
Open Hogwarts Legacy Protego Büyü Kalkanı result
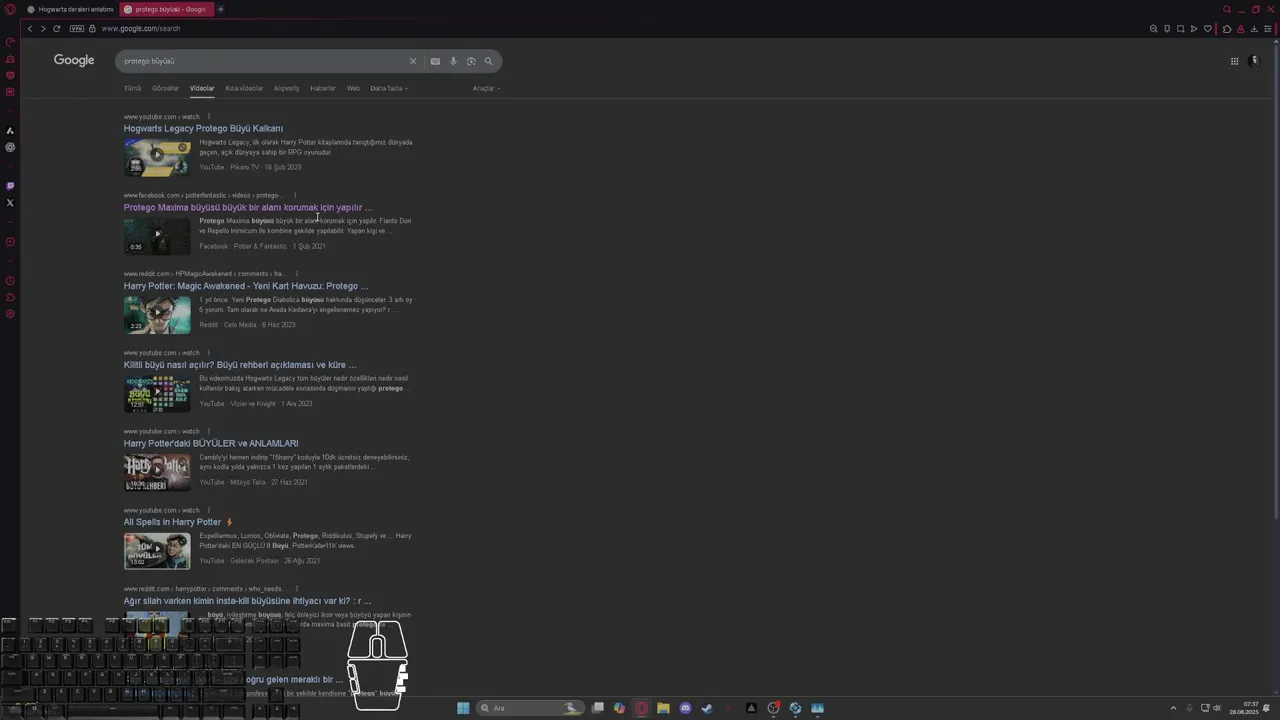(203, 129)
